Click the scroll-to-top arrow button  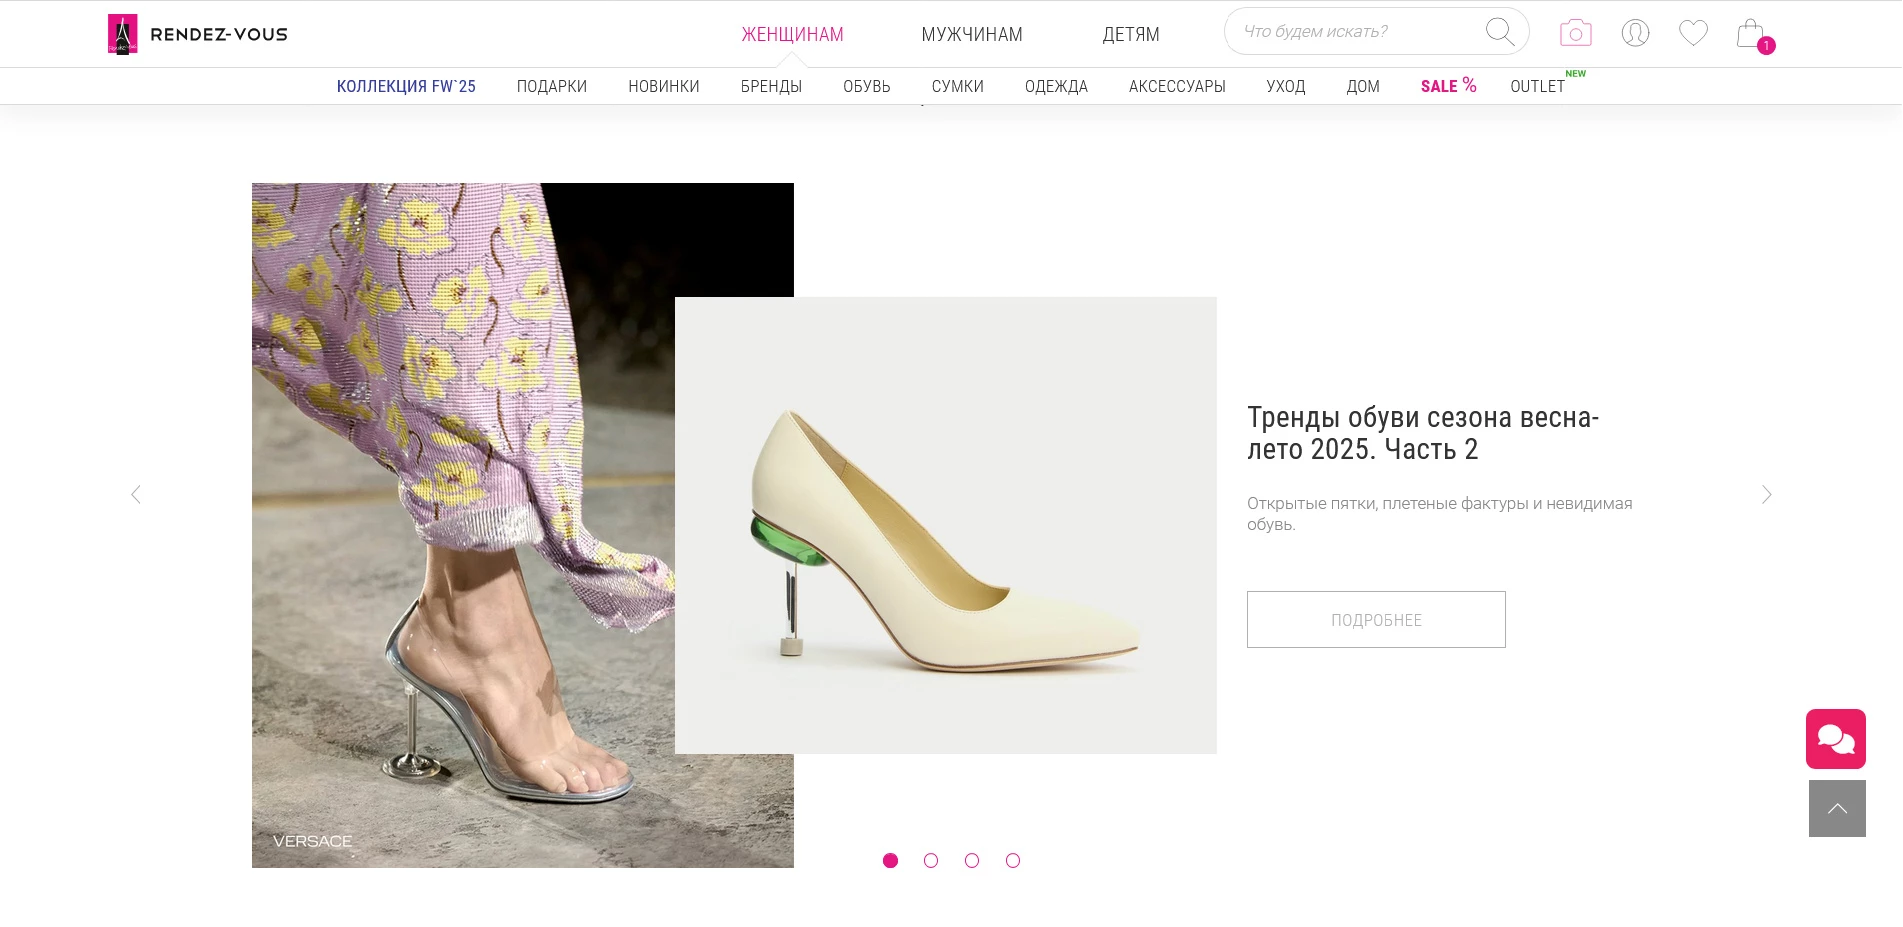tap(1837, 808)
